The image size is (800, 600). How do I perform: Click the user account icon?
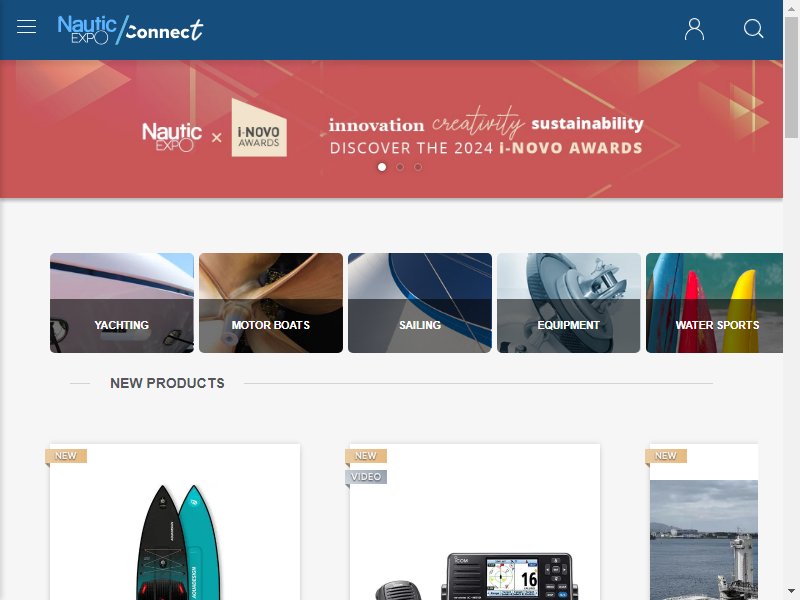point(694,29)
